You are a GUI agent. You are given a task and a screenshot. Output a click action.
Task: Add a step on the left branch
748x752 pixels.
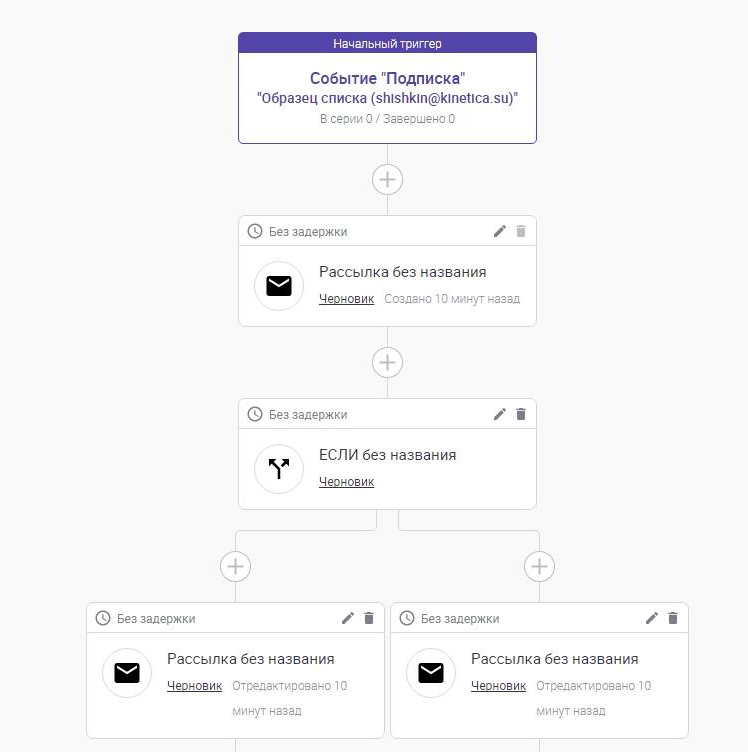click(235, 566)
